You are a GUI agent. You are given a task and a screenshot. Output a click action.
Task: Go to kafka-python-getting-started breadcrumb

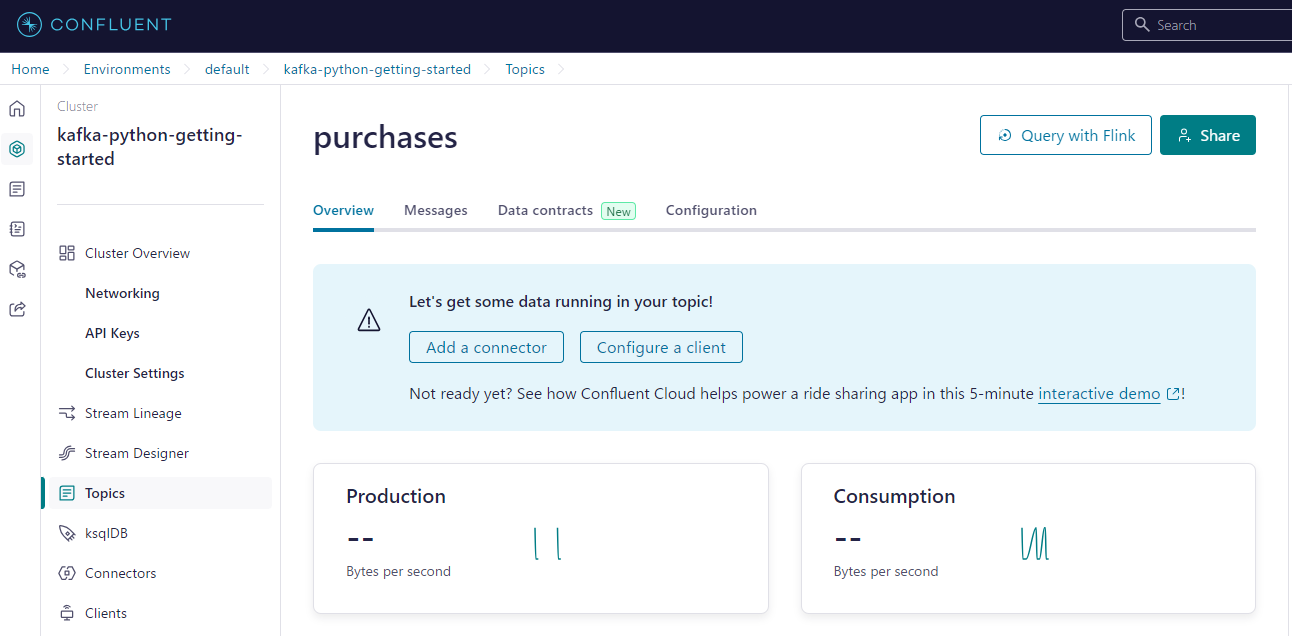coord(377,69)
